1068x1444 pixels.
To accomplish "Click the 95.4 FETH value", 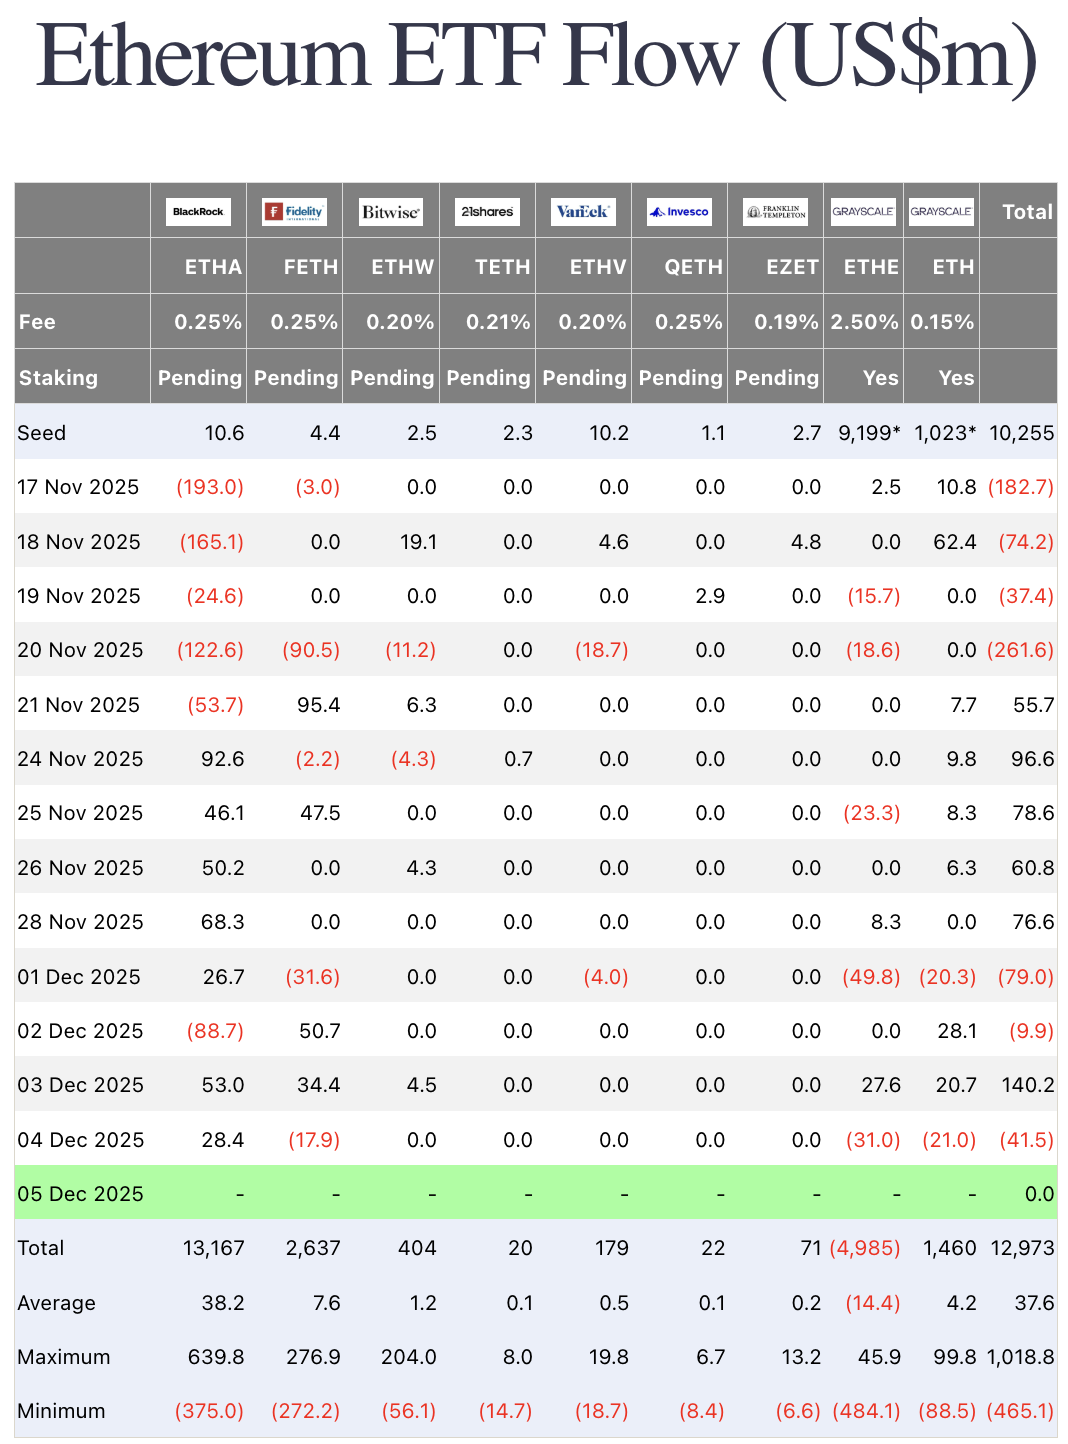I will coord(320,705).
